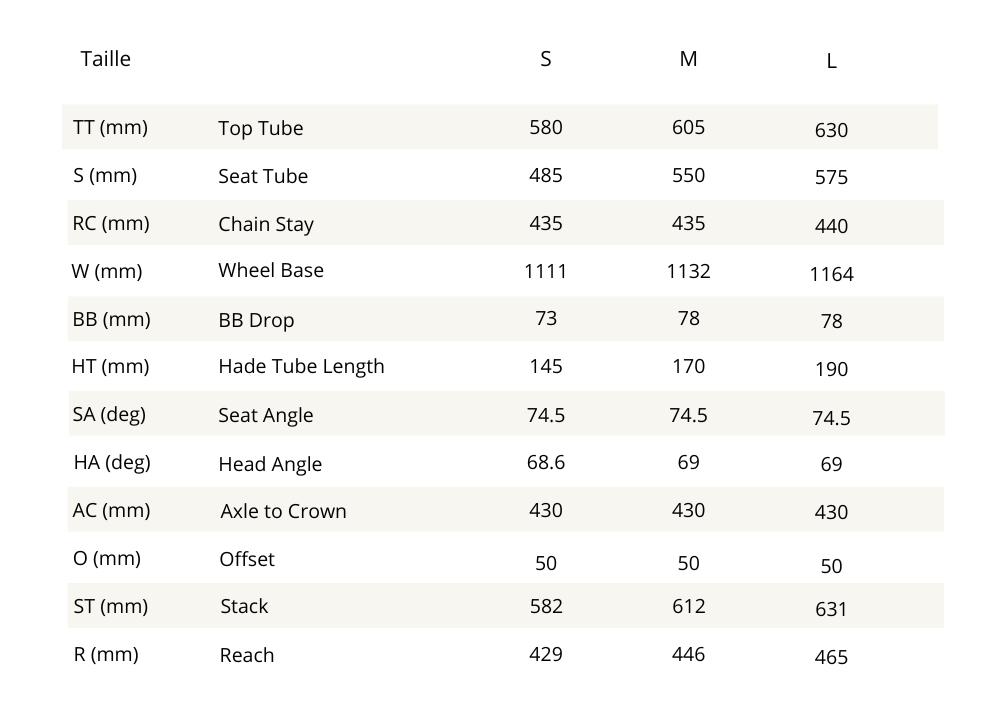The height and width of the screenshot is (707, 1000).
Task: Click the Taille column header
Action: 105,59
